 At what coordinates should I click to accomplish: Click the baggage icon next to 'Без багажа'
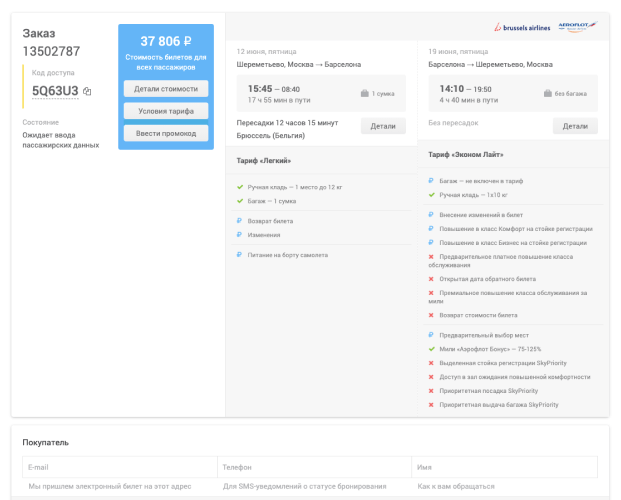548,93
